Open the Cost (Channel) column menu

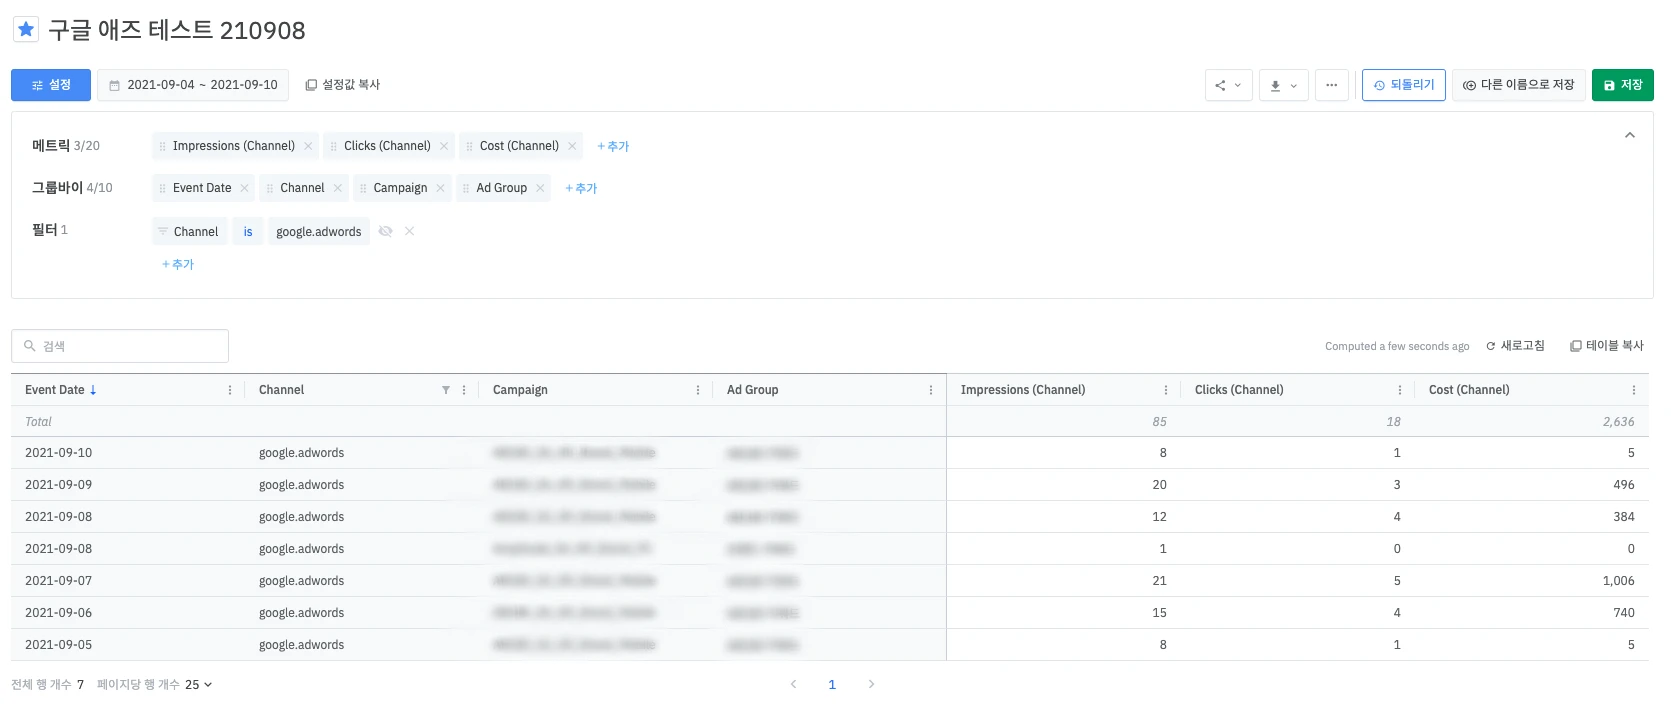click(x=1633, y=390)
